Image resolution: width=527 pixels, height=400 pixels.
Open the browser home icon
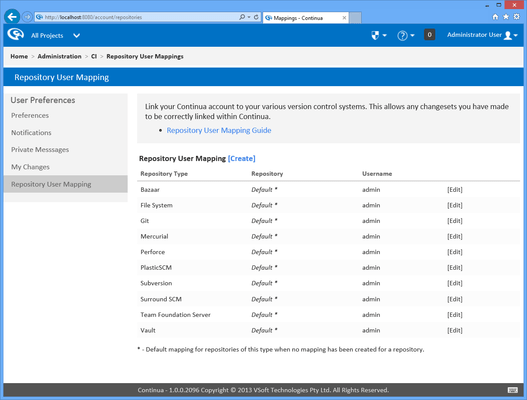coord(495,17)
